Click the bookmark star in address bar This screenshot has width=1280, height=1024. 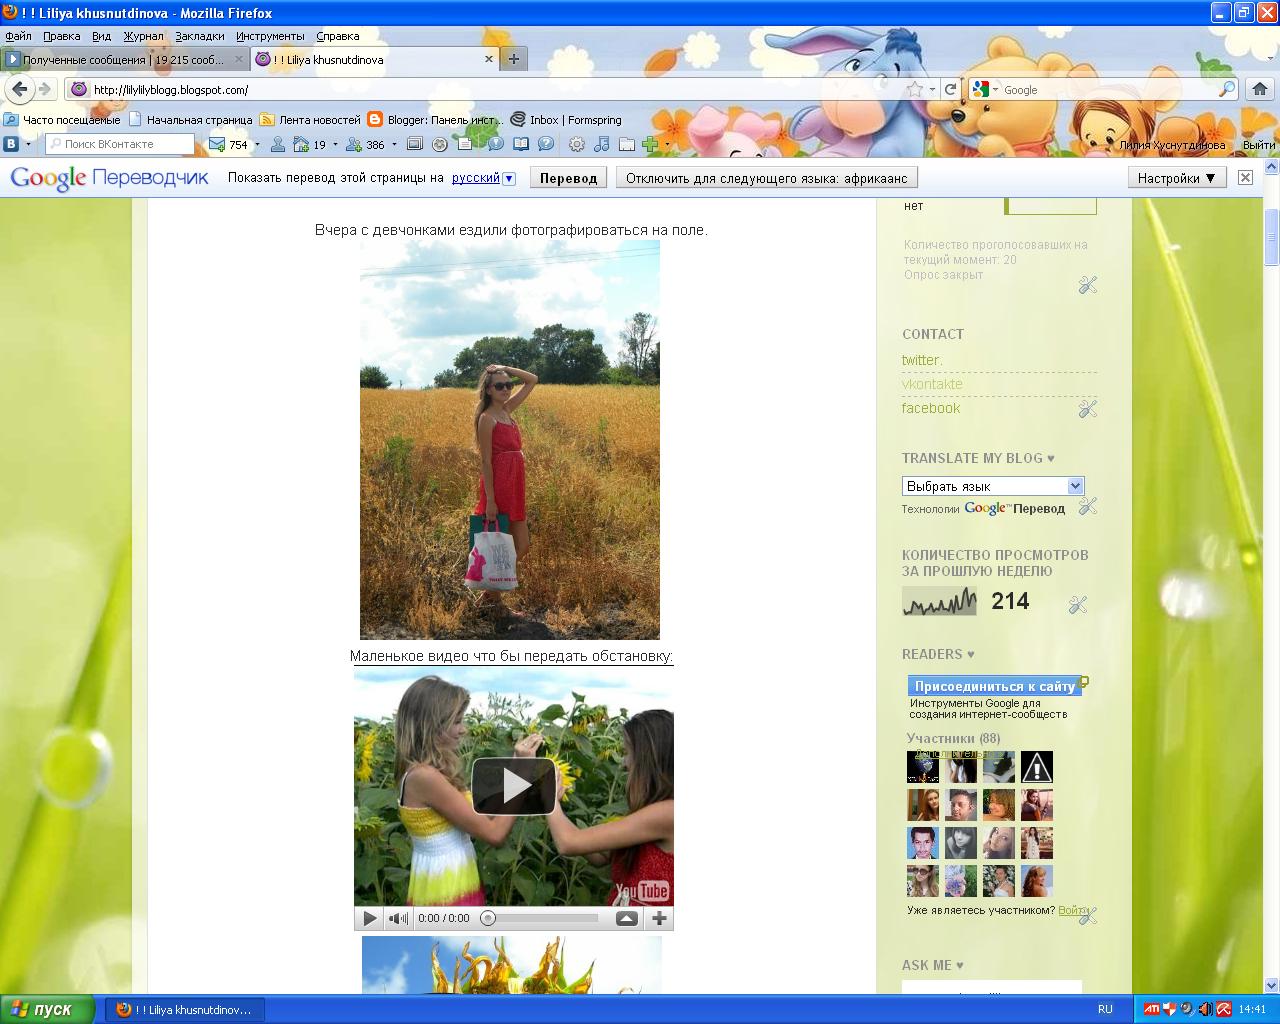coord(915,89)
